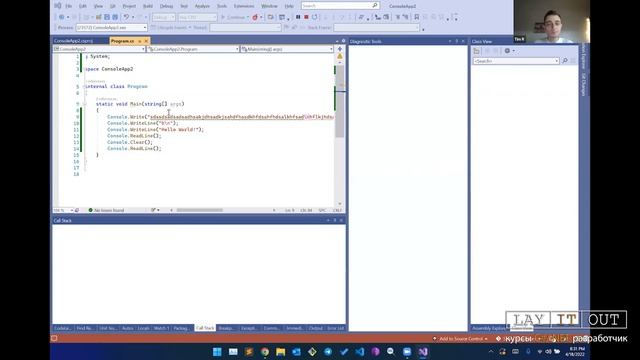Image resolution: width=640 pixels, height=360 pixels.
Task: Switch to the Output tab
Action: 316,328
